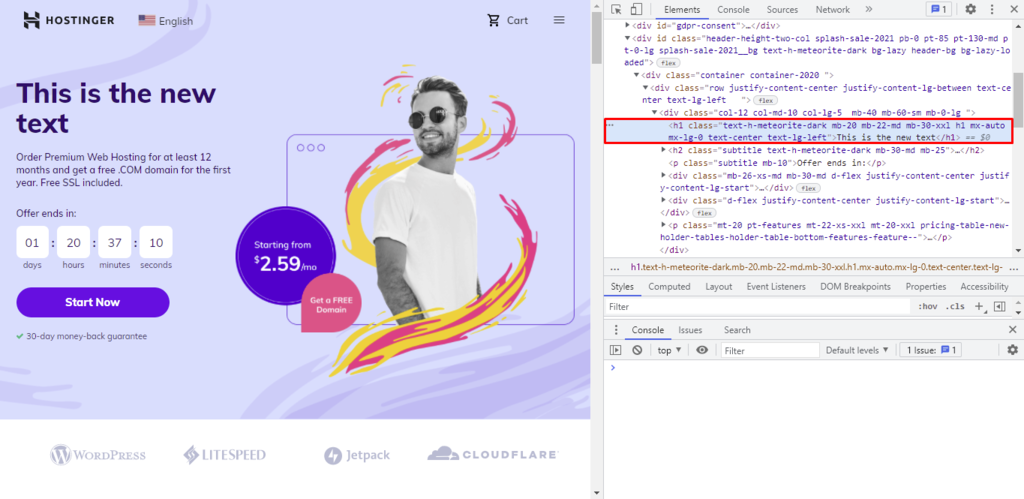
Task: Show console sidebar icon
Action: click(616, 350)
